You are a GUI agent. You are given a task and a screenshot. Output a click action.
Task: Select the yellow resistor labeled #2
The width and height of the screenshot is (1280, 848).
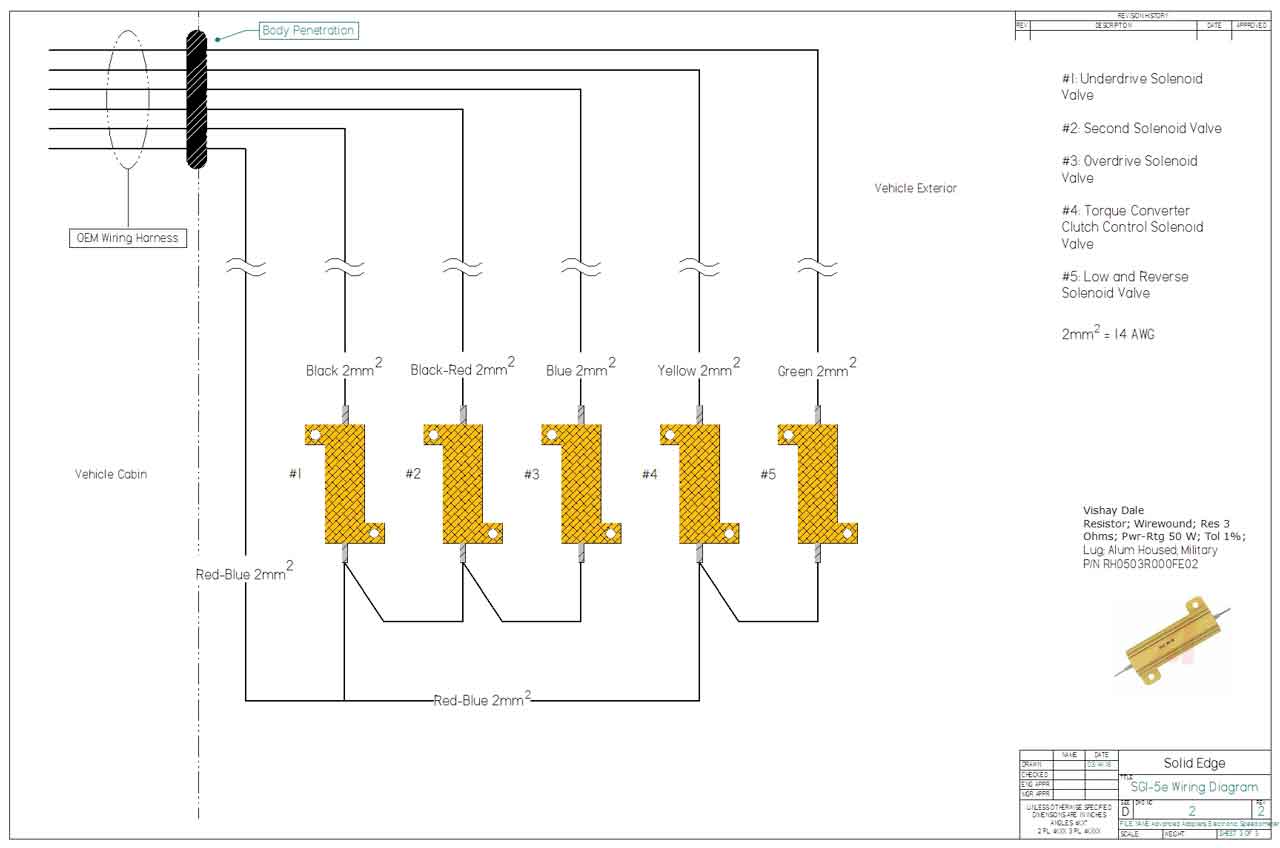coord(463,483)
